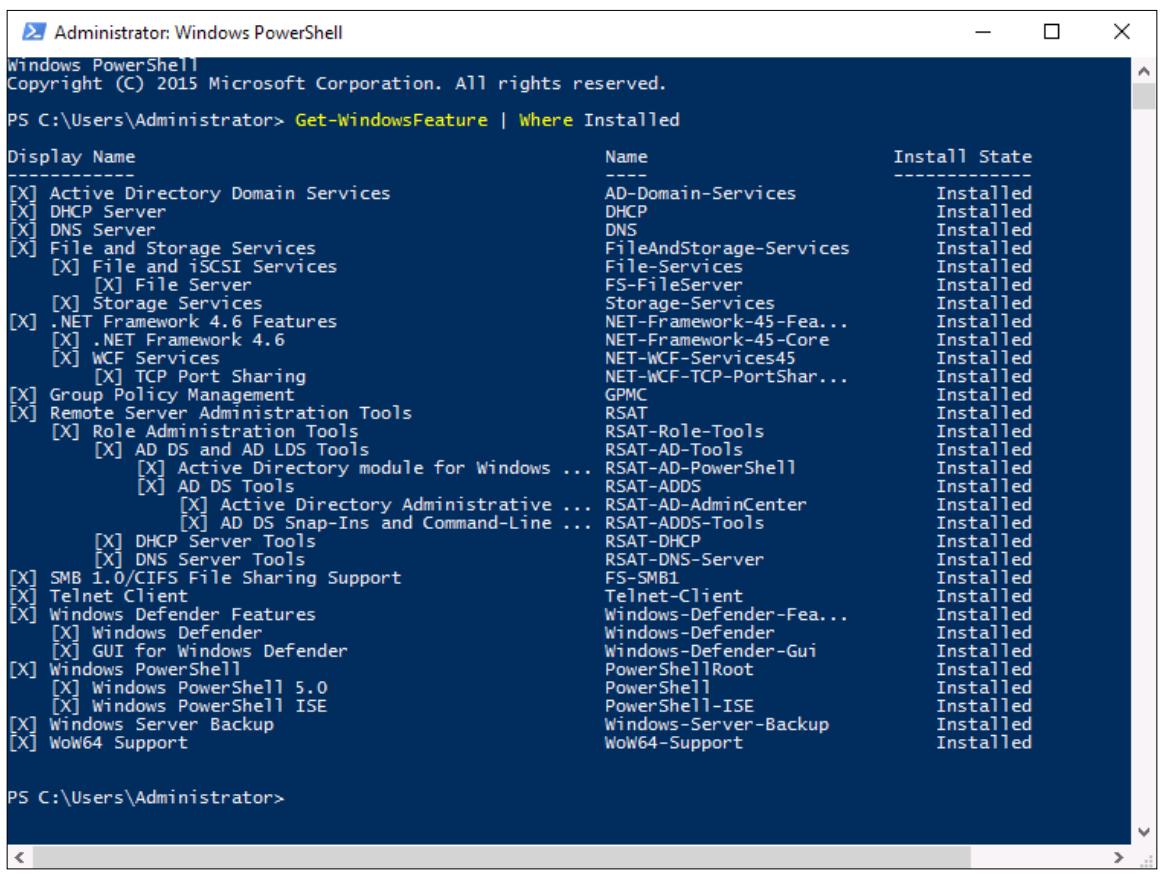Click the bottom PS C:\Users\Administrator> prompt
This screenshot has width=1164, height=878.
146,798
